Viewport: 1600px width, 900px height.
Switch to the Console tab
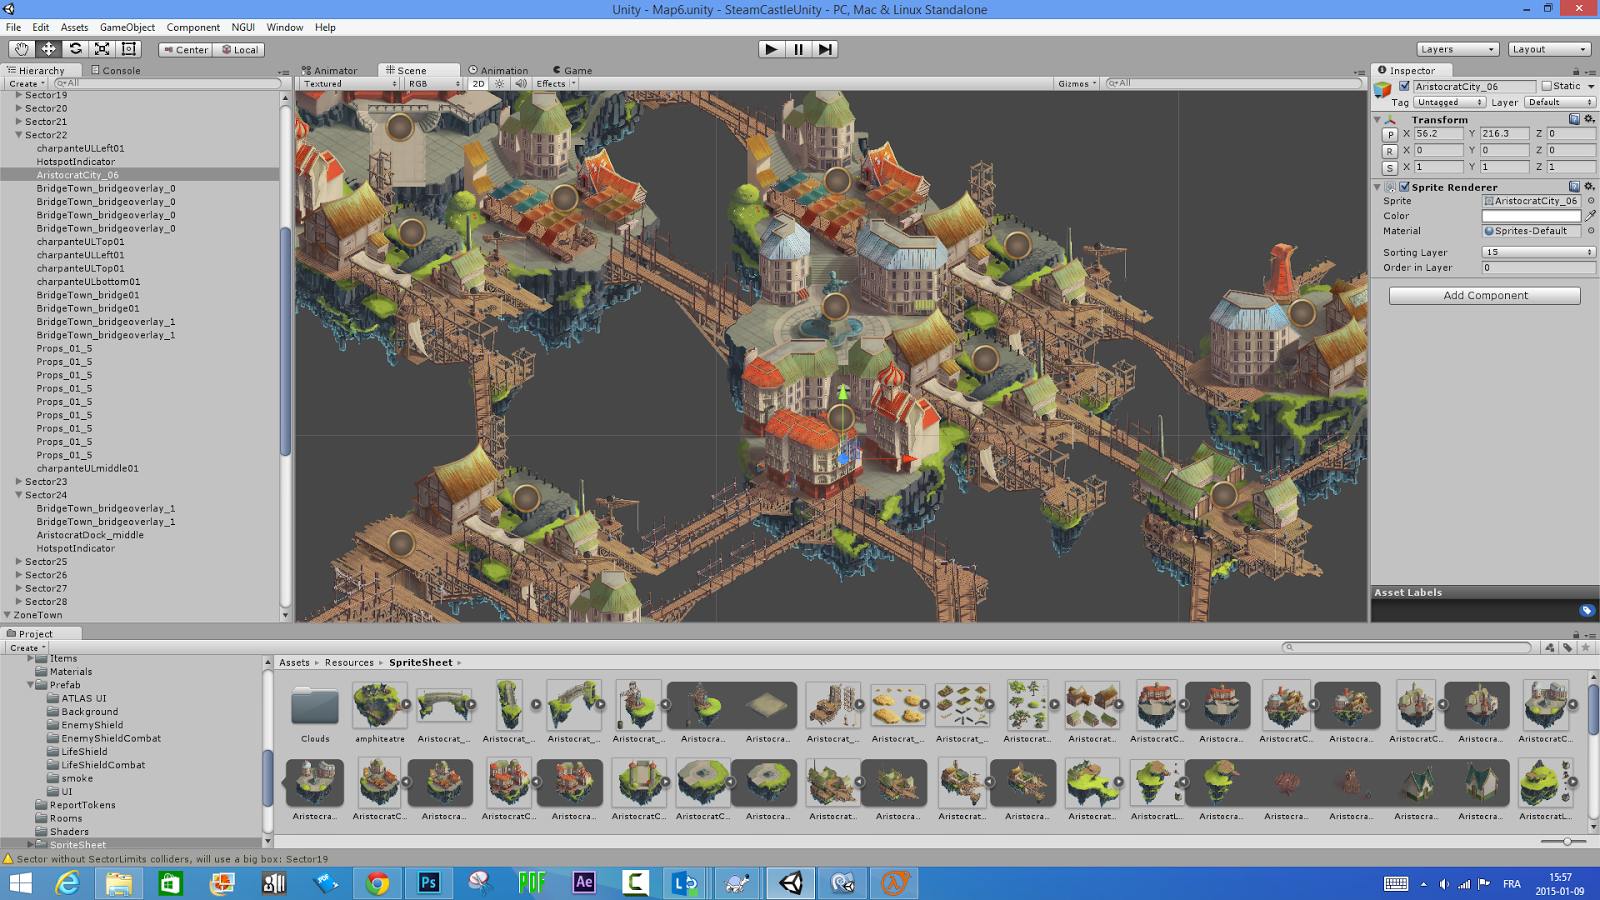115,70
